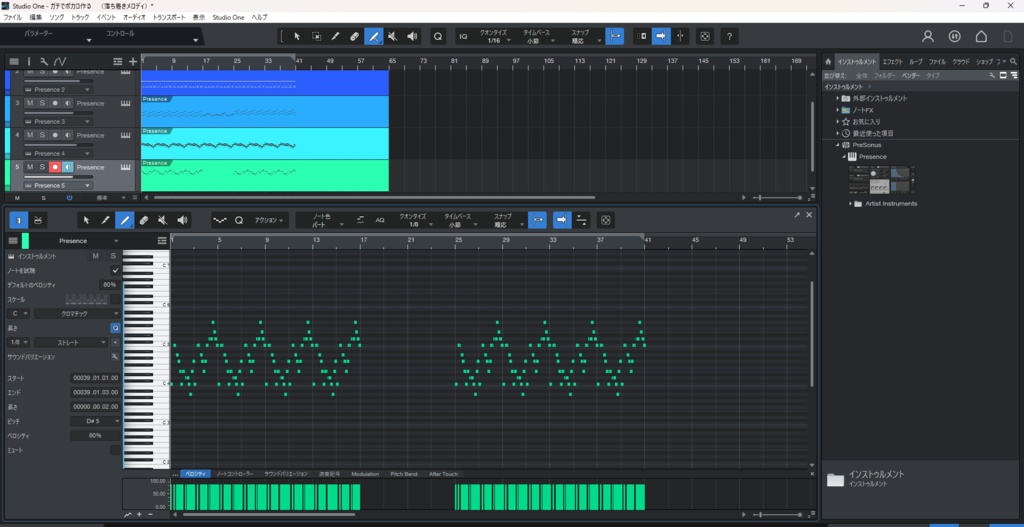Solo the editor instrument with S button
Image resolution: width=1024 pixels, height=527 pixels.
point(113,256)
